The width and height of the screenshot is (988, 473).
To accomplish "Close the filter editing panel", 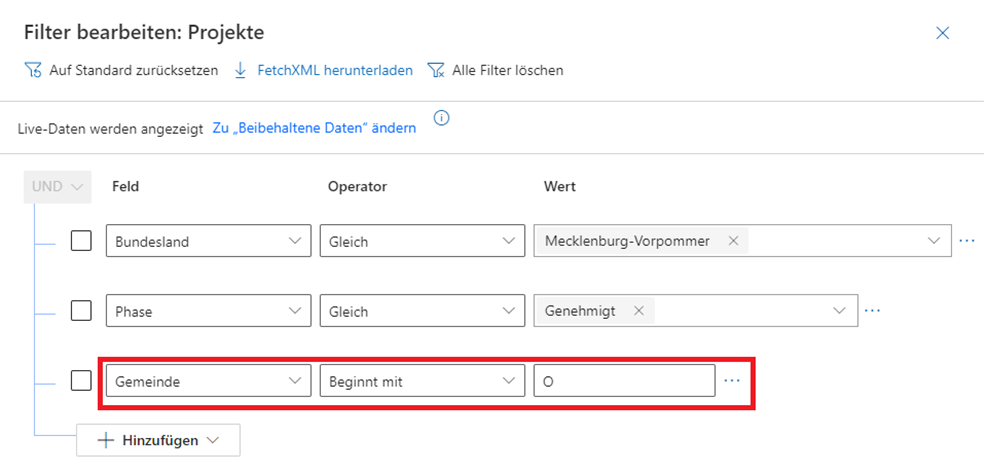I will pyautogui.click(x=942, y=33).
